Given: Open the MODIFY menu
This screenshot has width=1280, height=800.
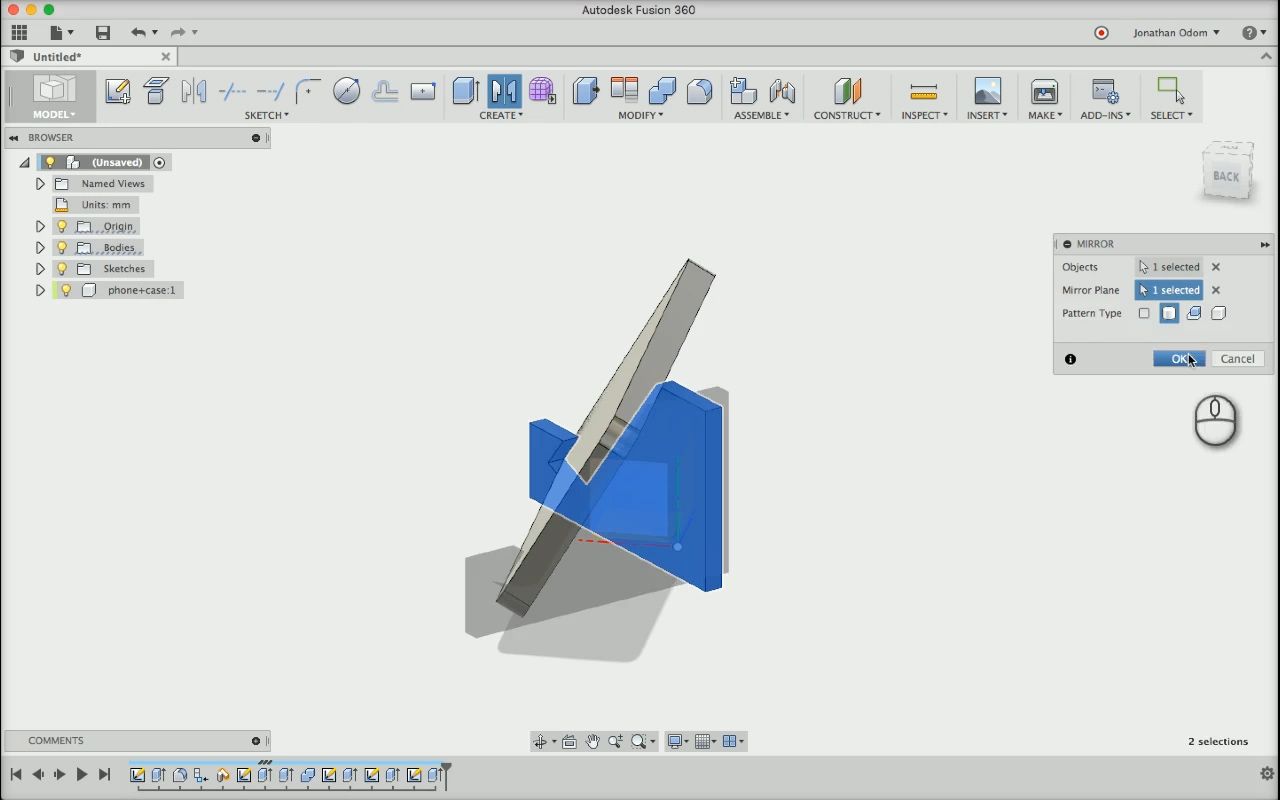Looking at the screenshot, I should [x=640, y=115].
